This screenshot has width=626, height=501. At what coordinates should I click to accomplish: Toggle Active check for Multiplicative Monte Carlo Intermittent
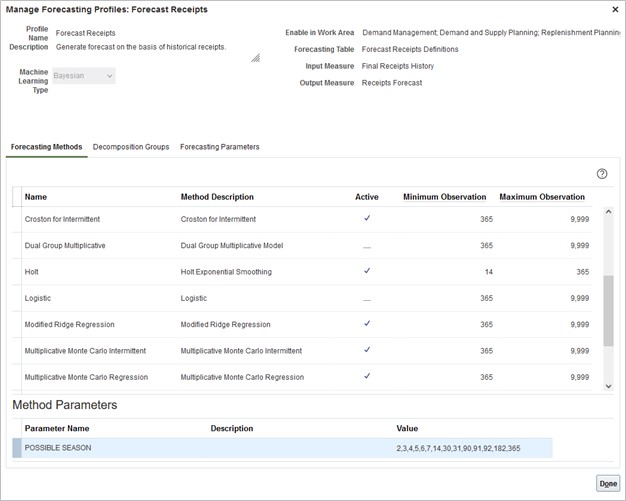pos(367,350)
